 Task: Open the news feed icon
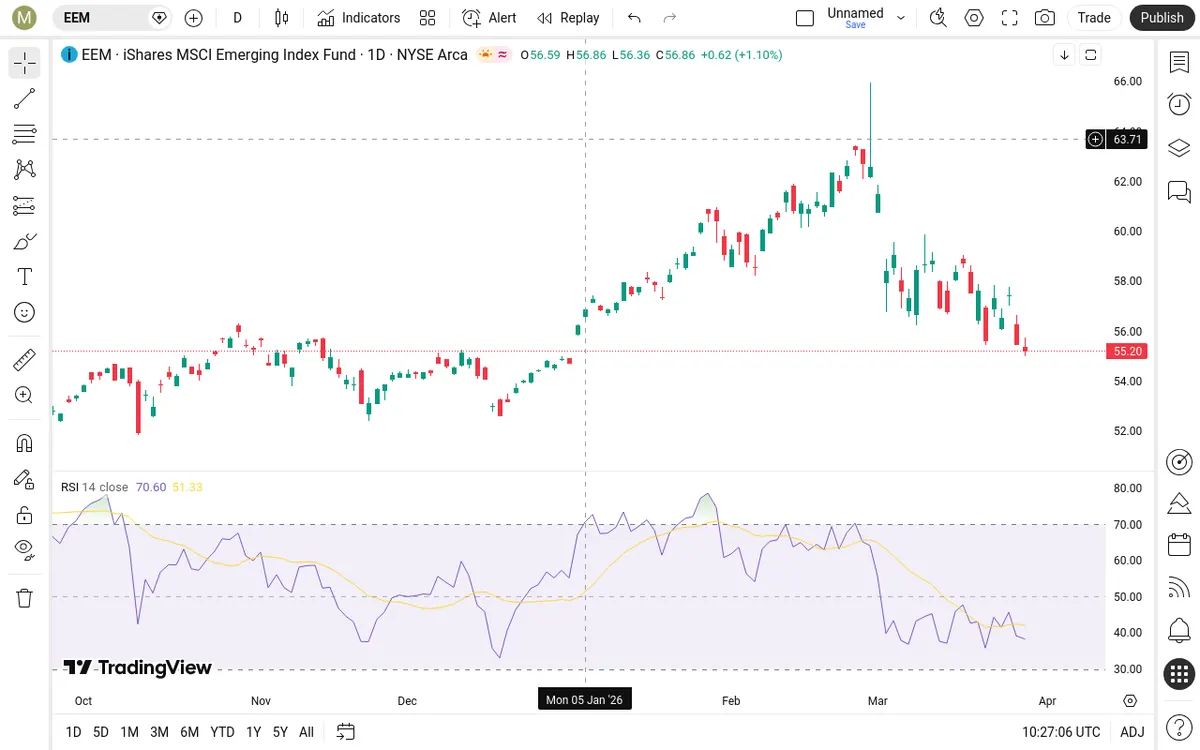point(1179,588)
